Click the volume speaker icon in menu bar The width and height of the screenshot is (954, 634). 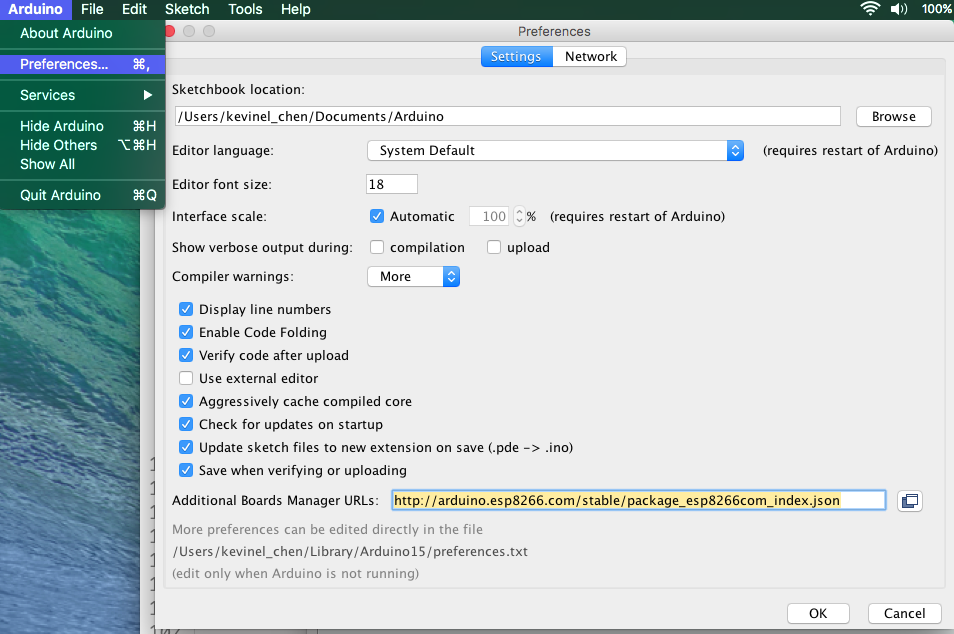pyautogui.click(x=899, y=9)
